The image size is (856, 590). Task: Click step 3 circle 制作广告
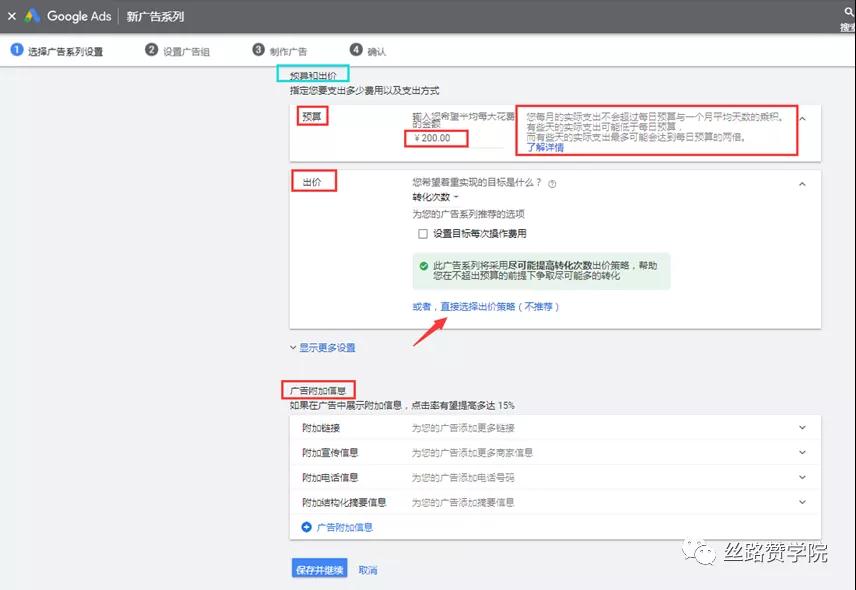(258, 50)
